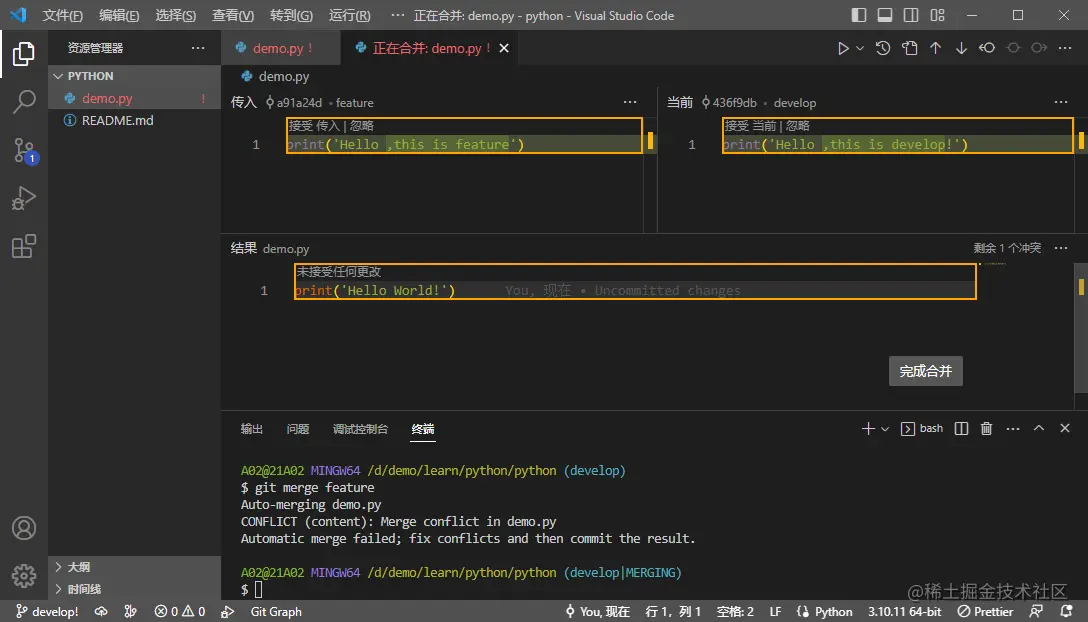Switch to the demo.py editor tab
Viewport: 1088px width, 622px height.
point(281,48)
